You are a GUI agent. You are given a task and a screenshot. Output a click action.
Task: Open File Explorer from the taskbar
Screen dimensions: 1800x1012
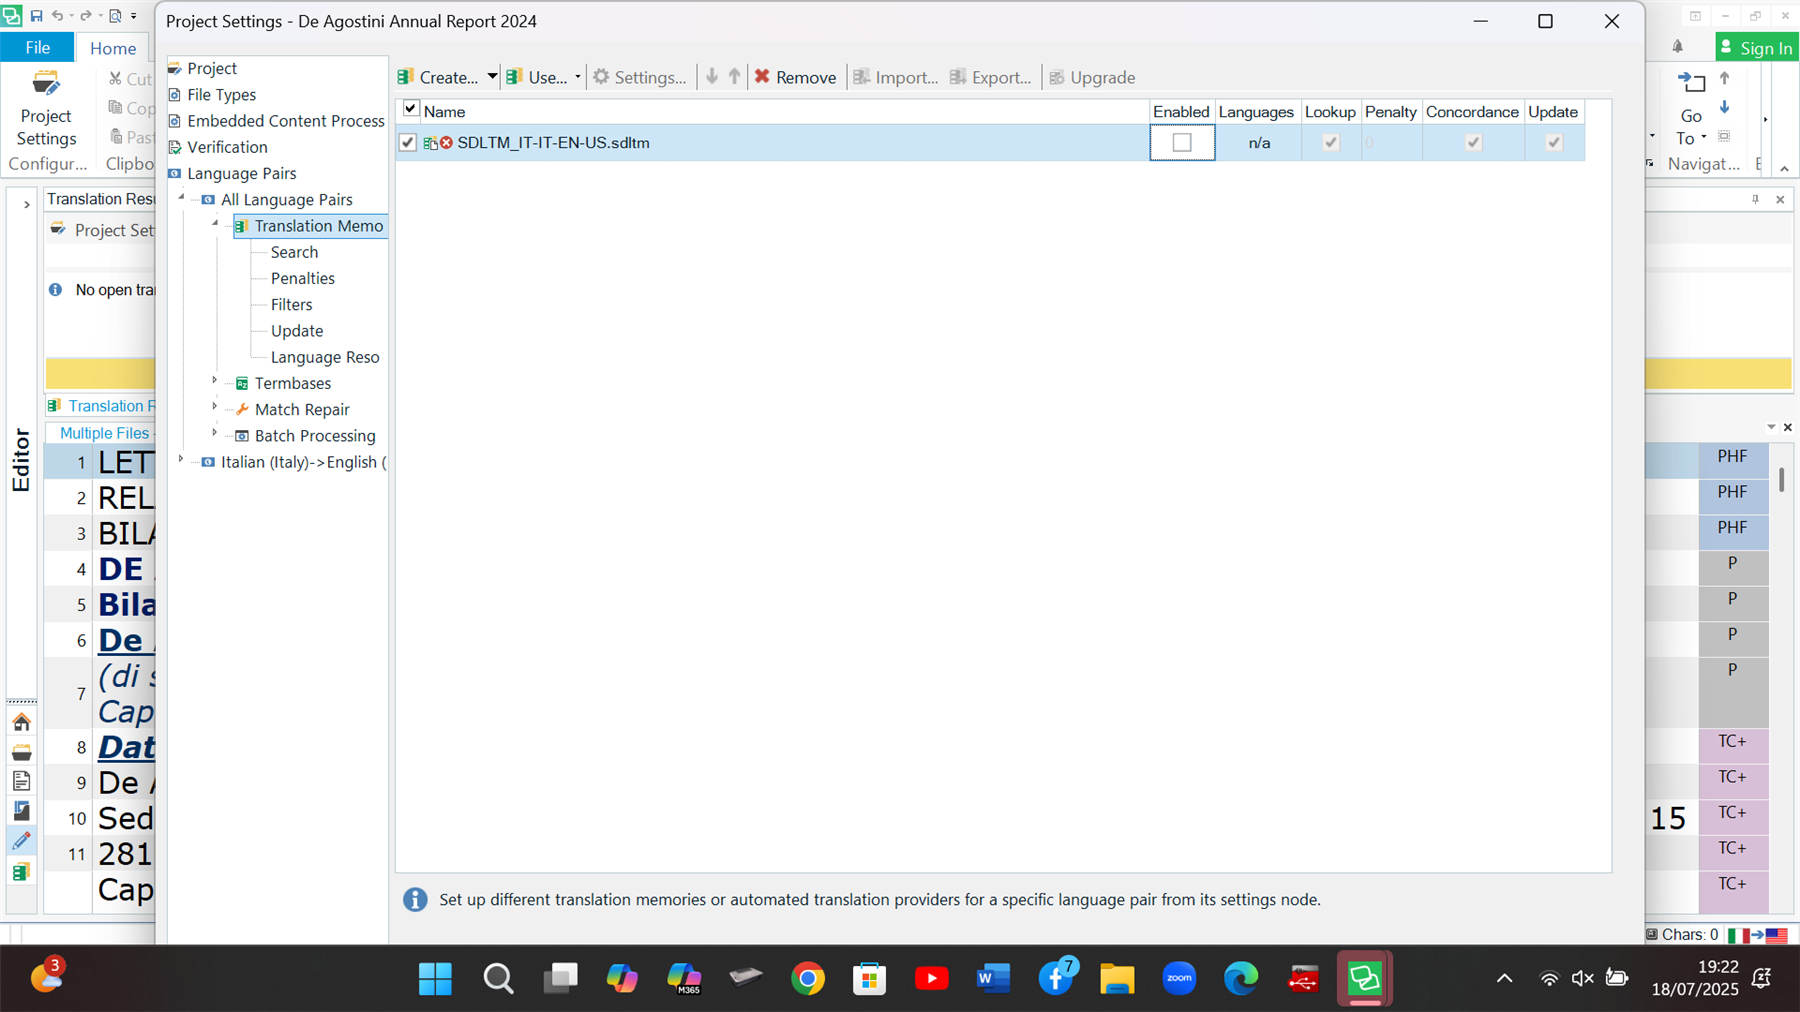tap(1117, 978)
